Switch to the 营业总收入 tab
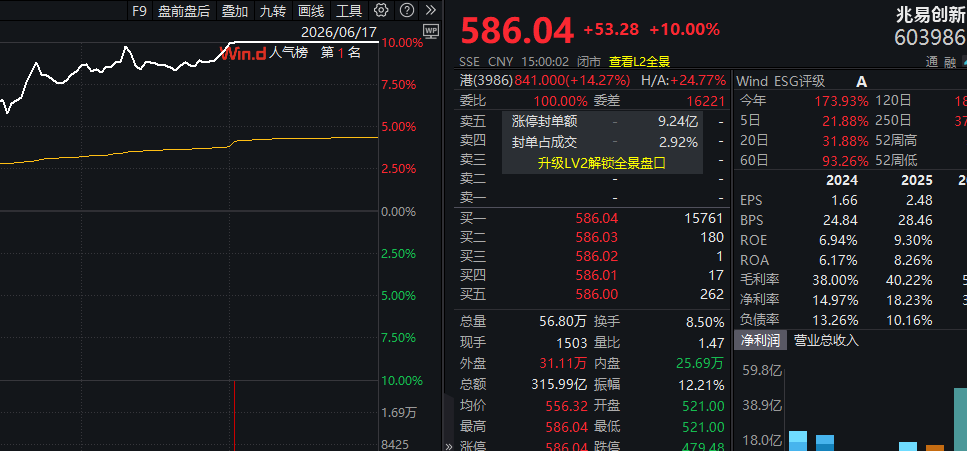967x451 pixels. click(826, 340)
